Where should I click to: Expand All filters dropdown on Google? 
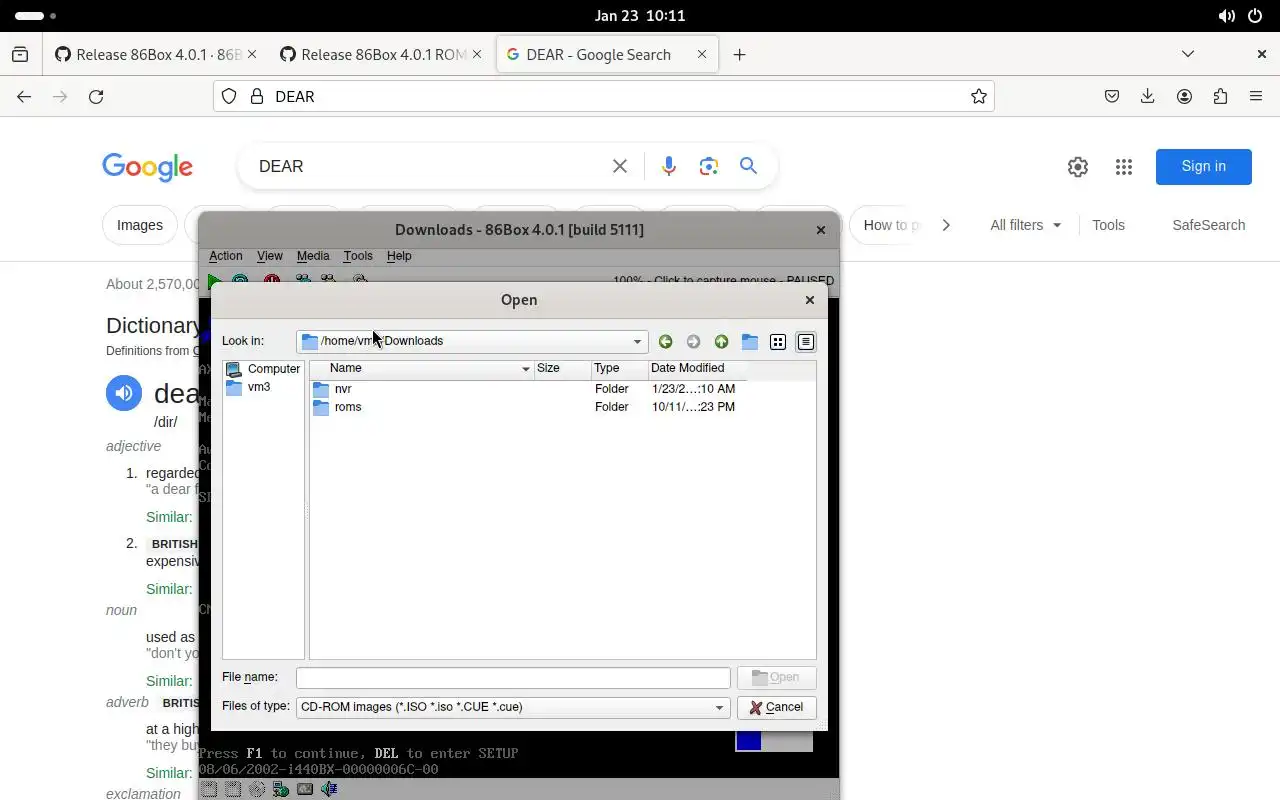tap(1026, 225)
